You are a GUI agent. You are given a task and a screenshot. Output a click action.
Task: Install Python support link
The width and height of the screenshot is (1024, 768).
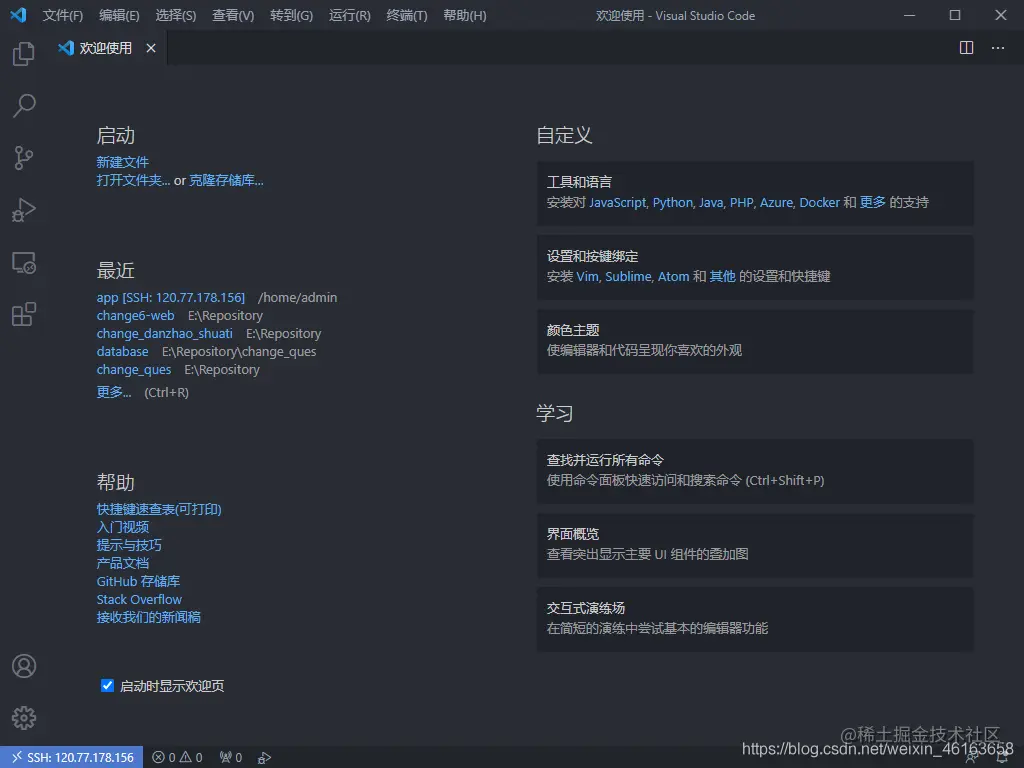click(x=672, y=202)
